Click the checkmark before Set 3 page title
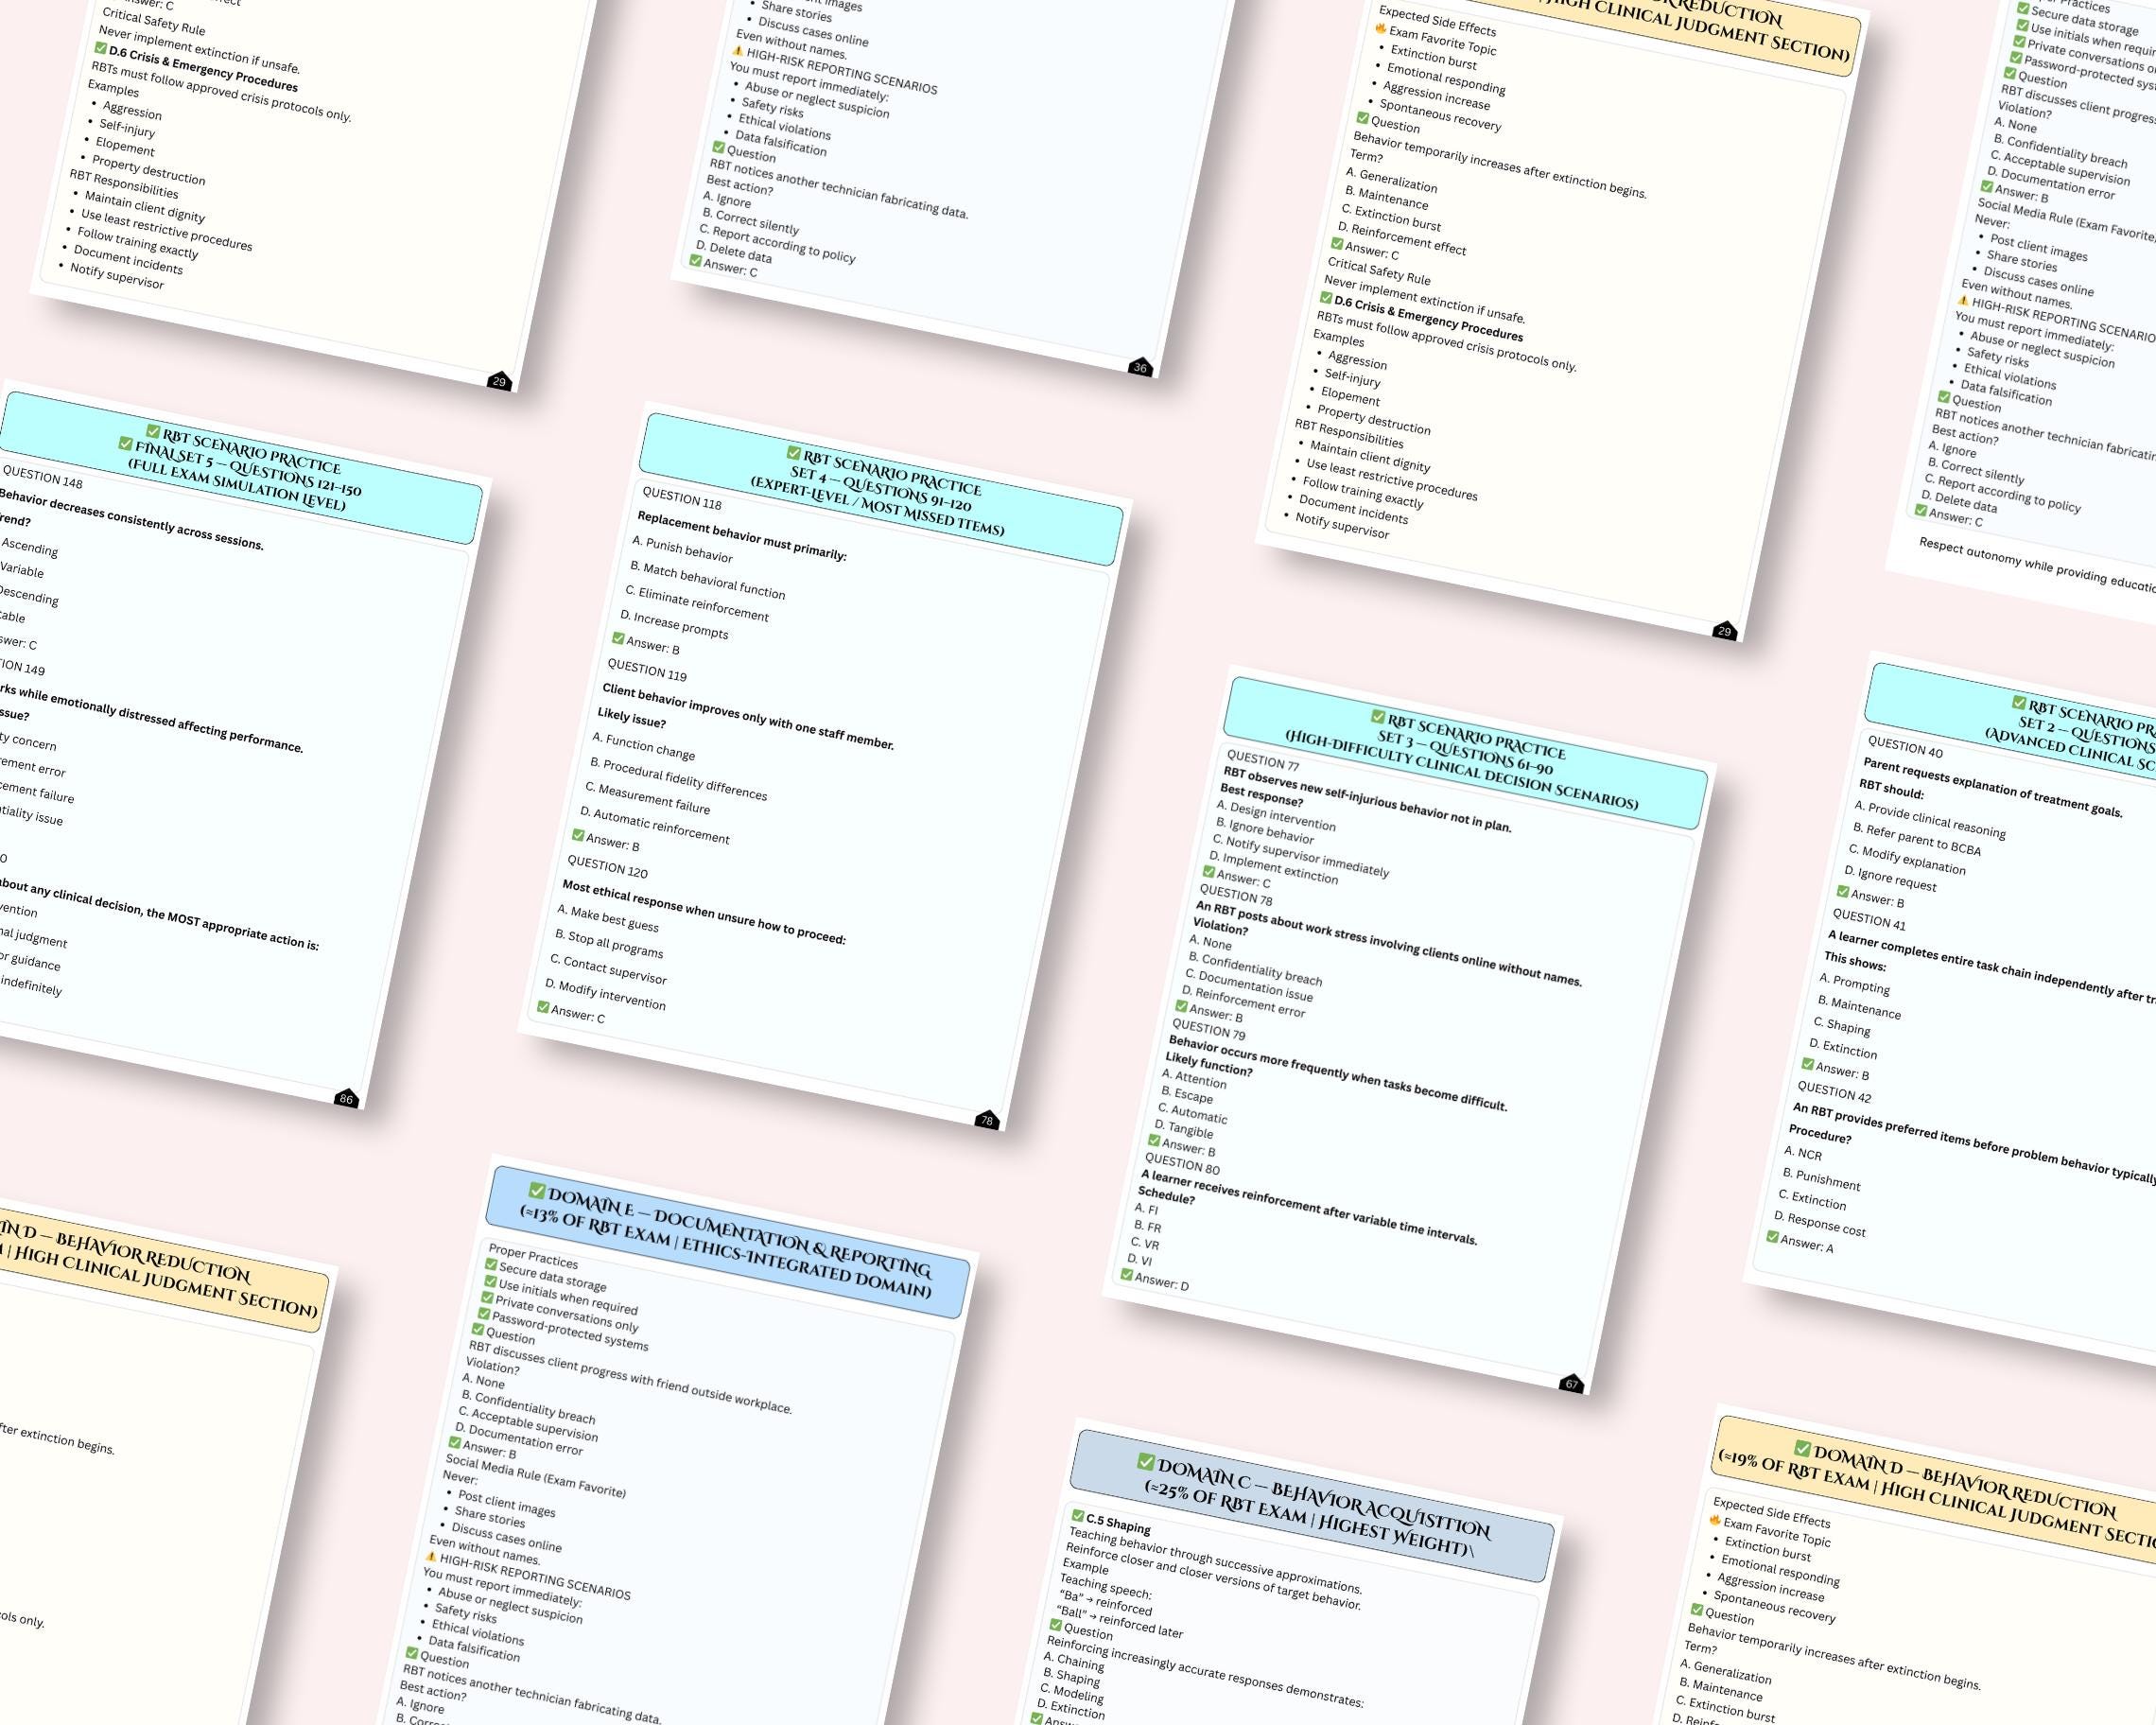This screenshot has width=2156, height=1725. pos(1377,716)
